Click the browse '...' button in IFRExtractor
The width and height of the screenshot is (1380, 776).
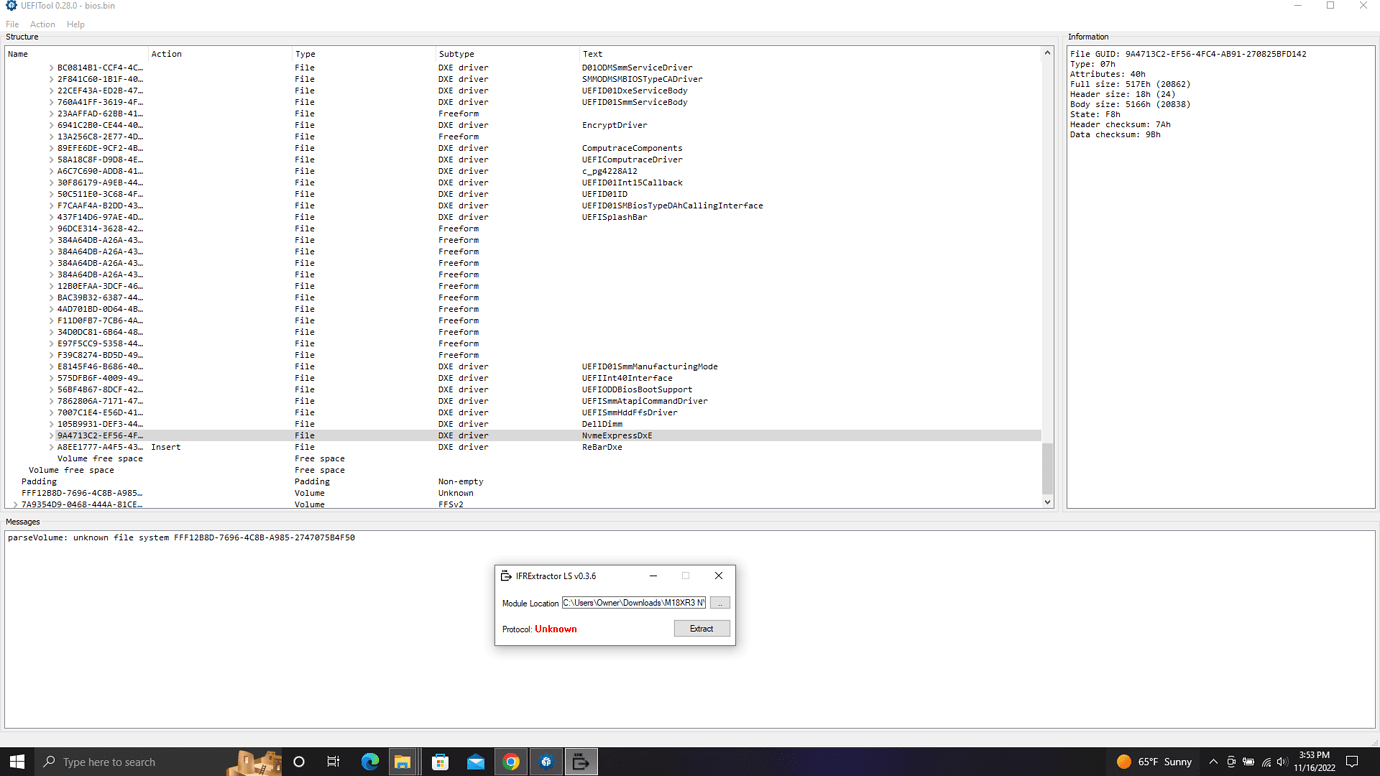[720, 603]
